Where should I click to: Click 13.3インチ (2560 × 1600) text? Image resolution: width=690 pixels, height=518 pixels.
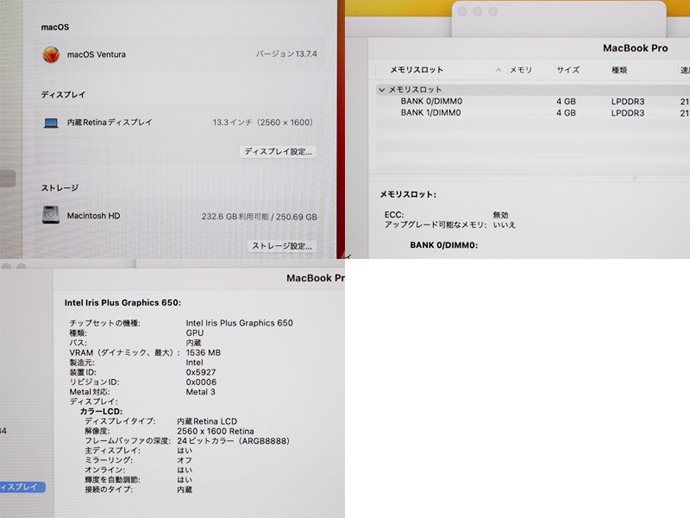coord(263,122)
